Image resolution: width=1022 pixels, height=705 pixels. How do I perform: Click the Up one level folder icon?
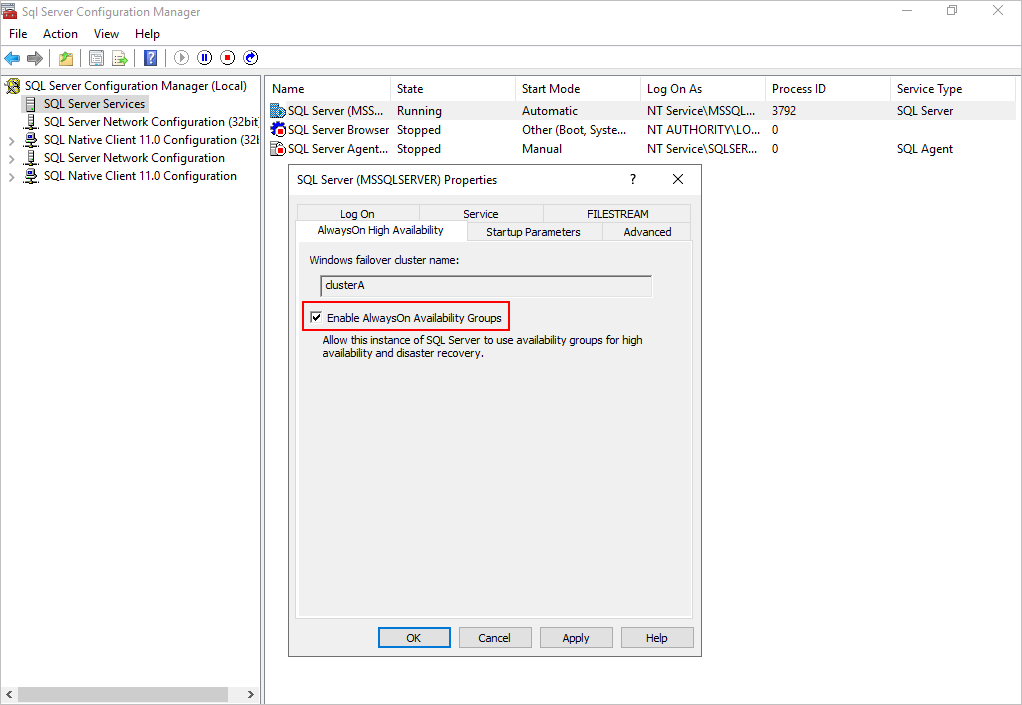pyautogui.click(x=66, y=58)
